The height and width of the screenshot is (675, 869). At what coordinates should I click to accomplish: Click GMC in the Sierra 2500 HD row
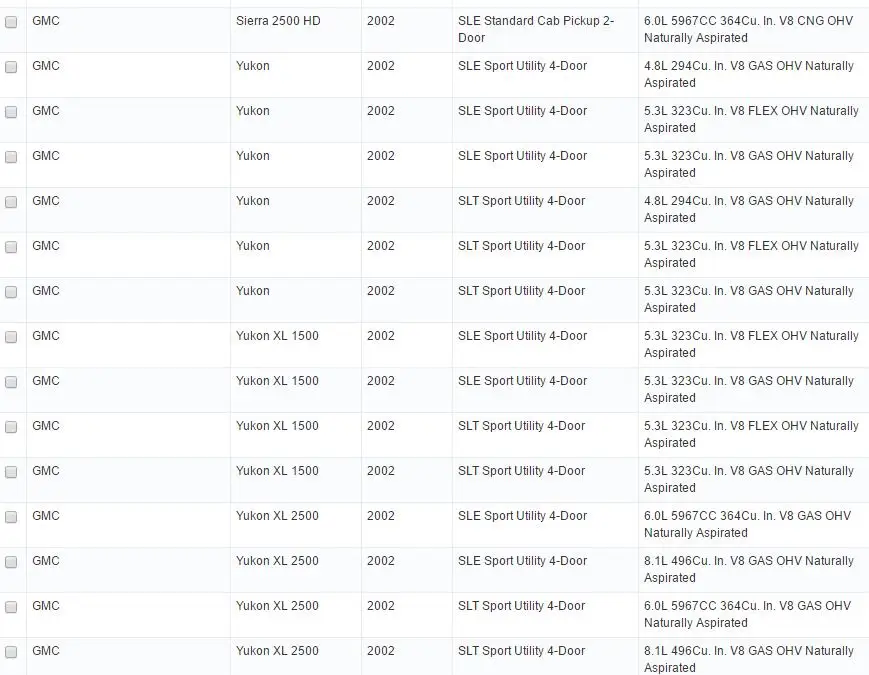coord(46,21)
